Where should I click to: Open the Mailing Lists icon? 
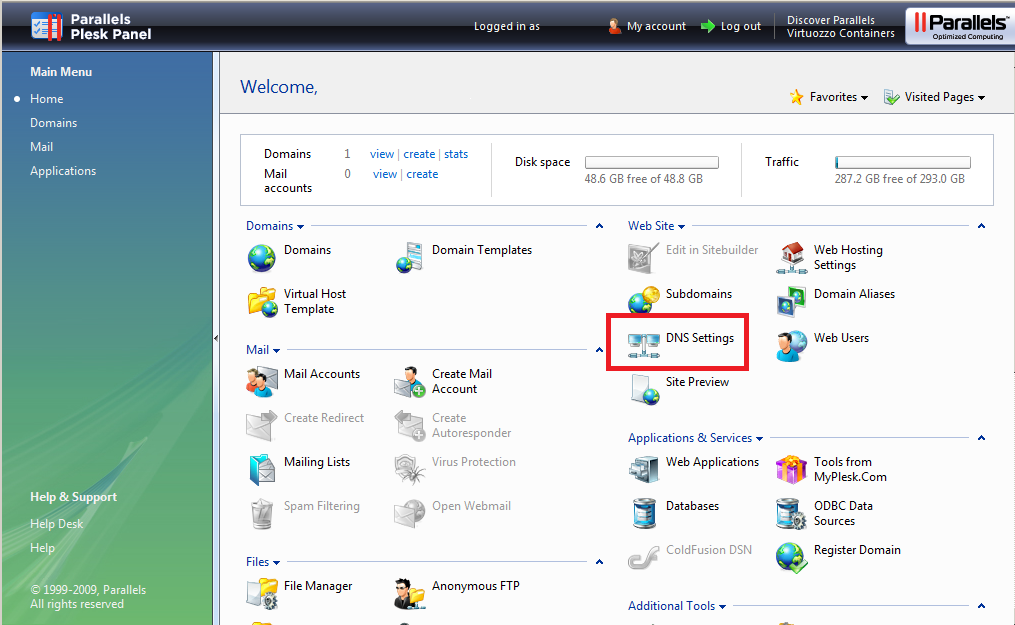point(261,469)
